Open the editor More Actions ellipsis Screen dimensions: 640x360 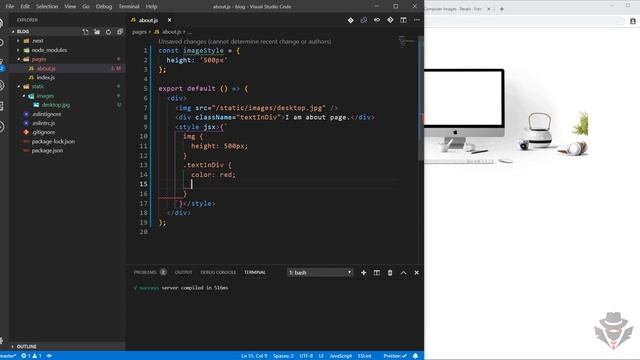[x=416, y=20]
